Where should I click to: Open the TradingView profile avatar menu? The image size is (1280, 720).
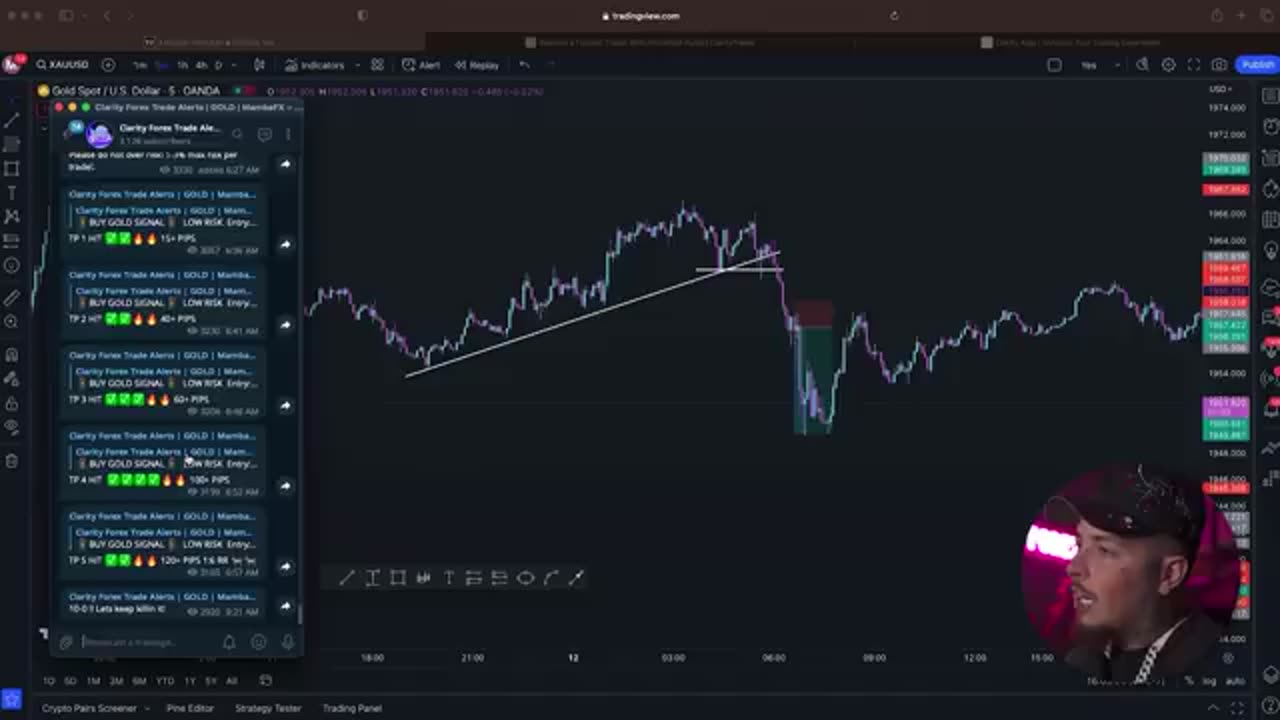12,65
